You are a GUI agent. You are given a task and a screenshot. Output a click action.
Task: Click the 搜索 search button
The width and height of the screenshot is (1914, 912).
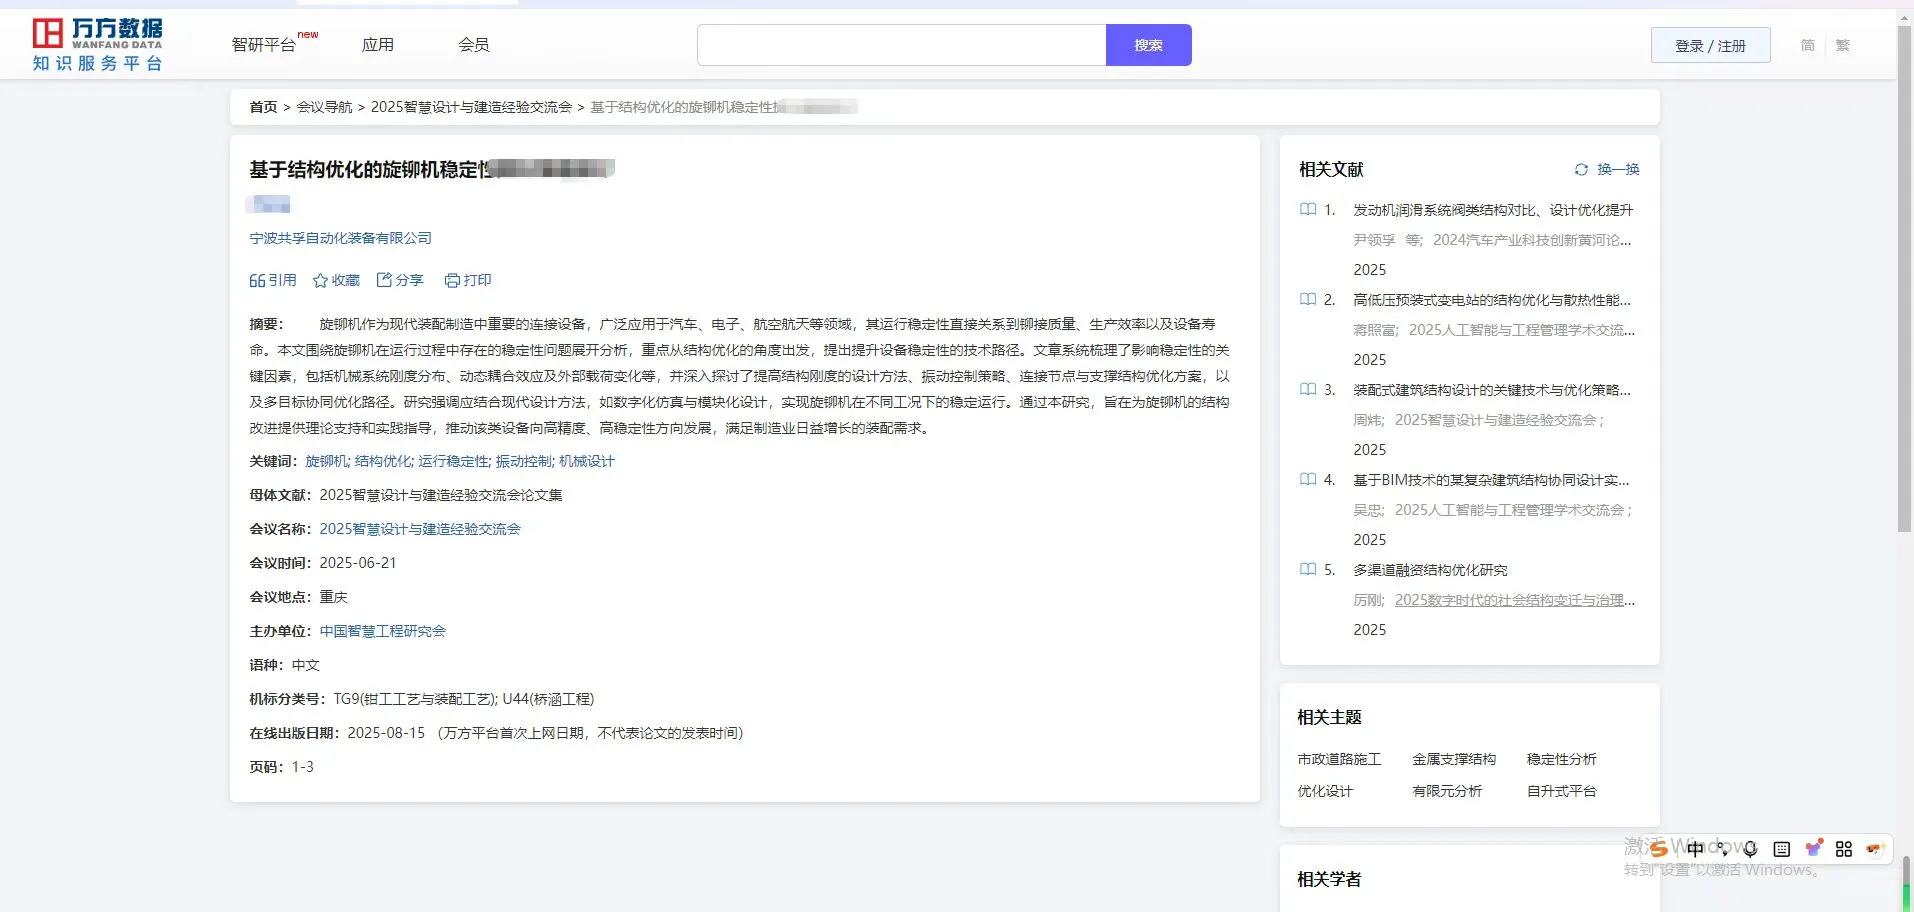tap(1148, 44)
